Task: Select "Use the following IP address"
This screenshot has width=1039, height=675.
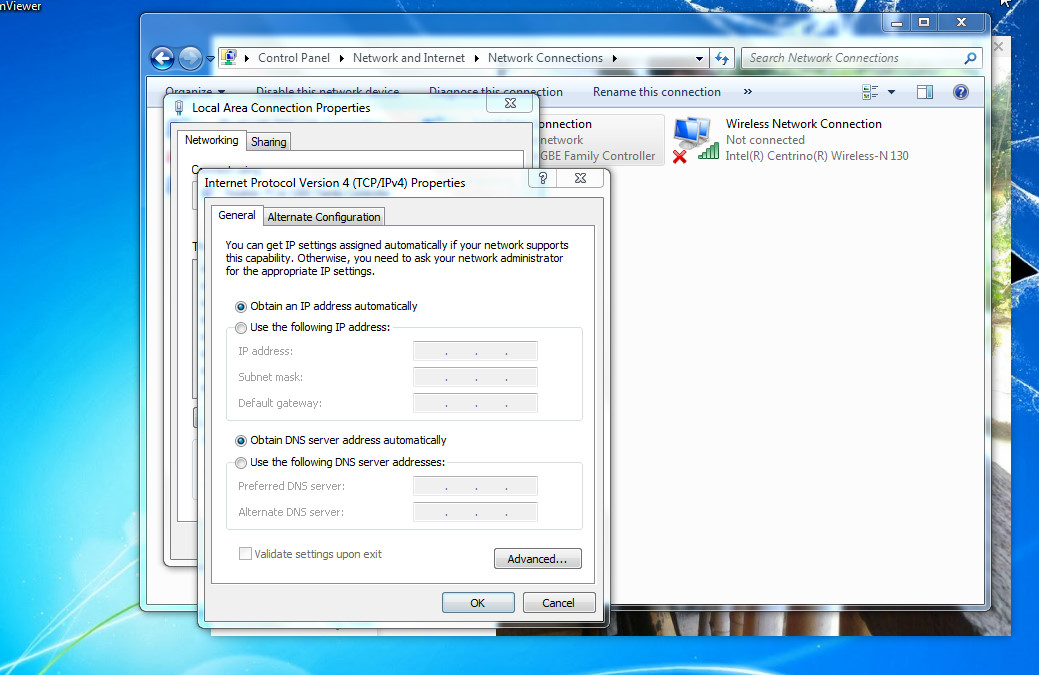Action: click(x=241, y=327)
